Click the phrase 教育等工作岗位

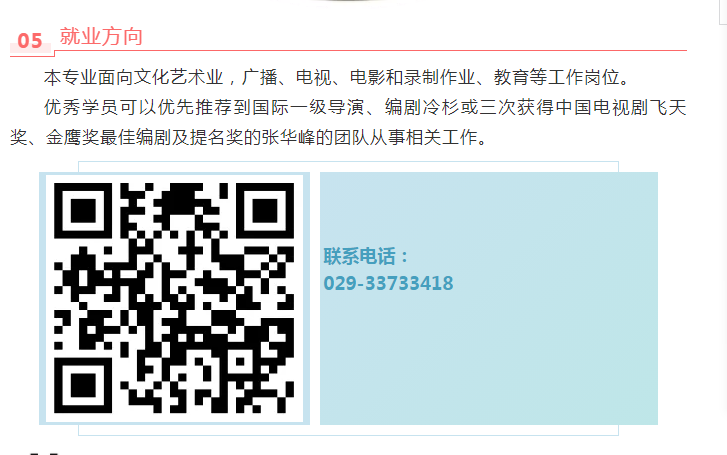tap(557, 77)
